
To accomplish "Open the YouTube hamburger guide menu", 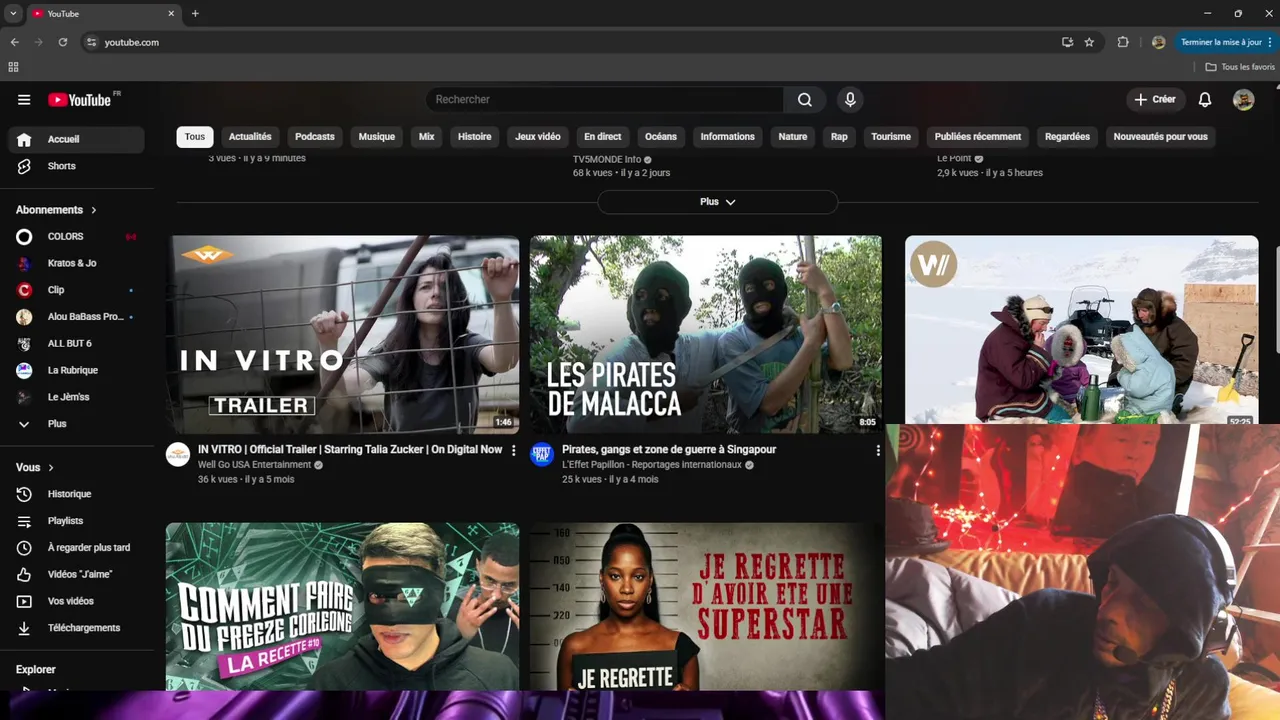I will coord(24,100).
